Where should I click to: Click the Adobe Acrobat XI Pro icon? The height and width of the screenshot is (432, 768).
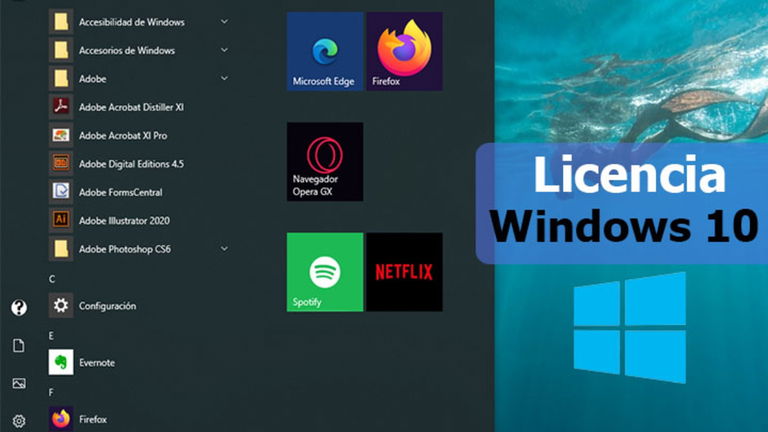click(x=61, y=135)
